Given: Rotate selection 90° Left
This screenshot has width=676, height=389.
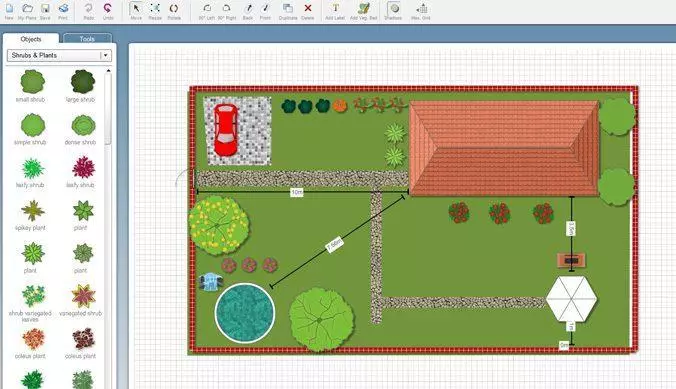Looking at the screenshot, I should 207,12.
